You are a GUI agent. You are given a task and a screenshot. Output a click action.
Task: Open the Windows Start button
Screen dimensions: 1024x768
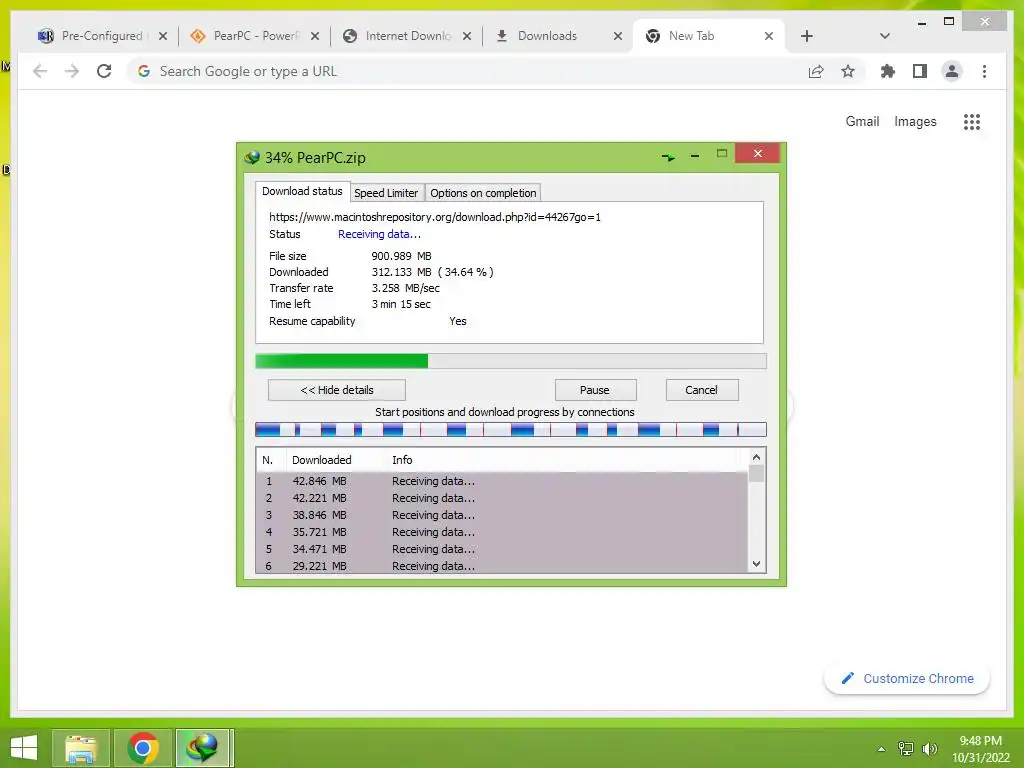point(24,748)
